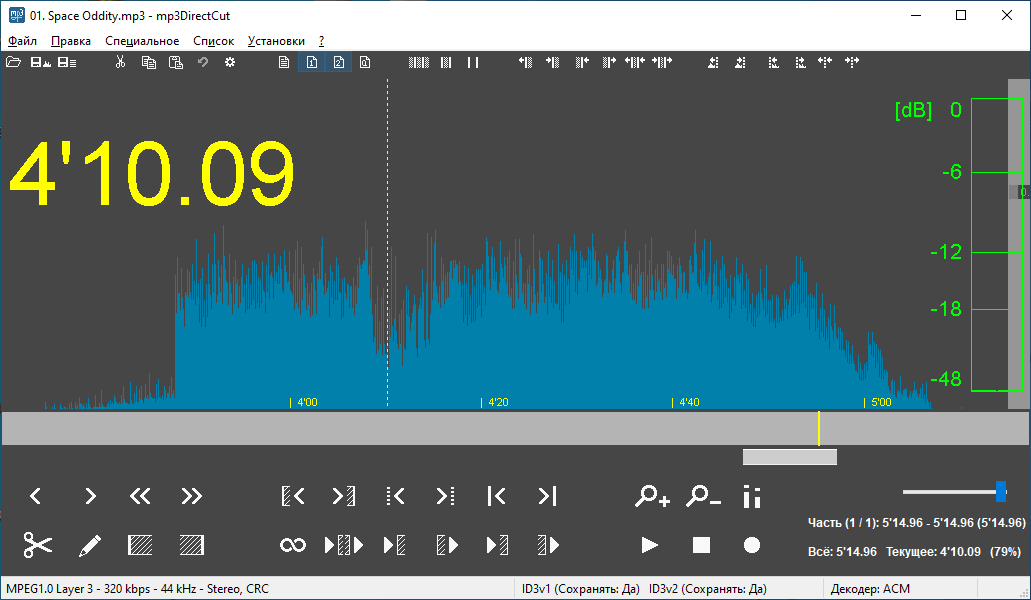Start playback with the Play button
The width and height of the screenshot is (1031, 600).
(x=650, y=545)
